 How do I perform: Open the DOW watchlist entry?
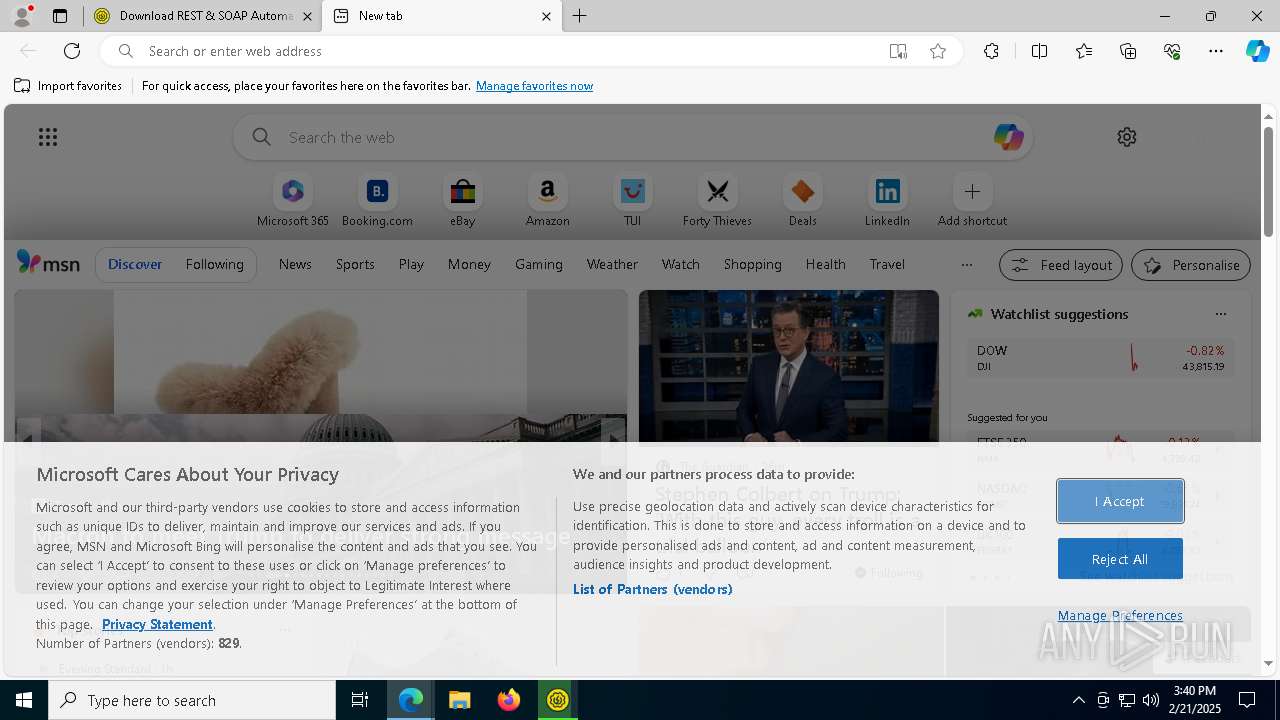click(x=1100, y=358)
